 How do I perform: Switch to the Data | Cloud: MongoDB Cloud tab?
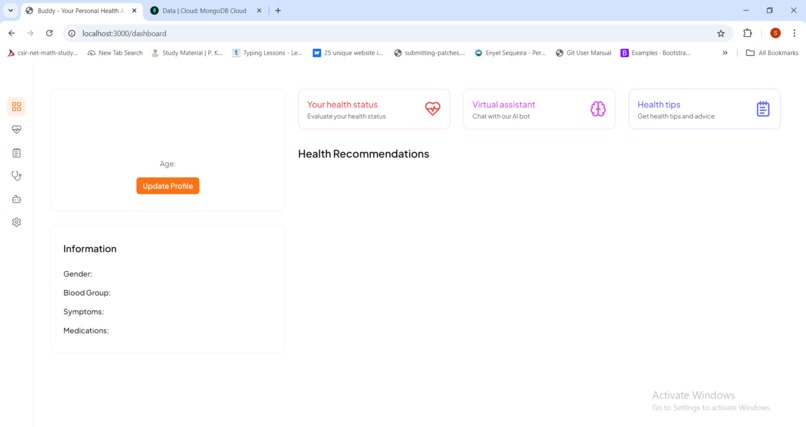pos(206,10)
